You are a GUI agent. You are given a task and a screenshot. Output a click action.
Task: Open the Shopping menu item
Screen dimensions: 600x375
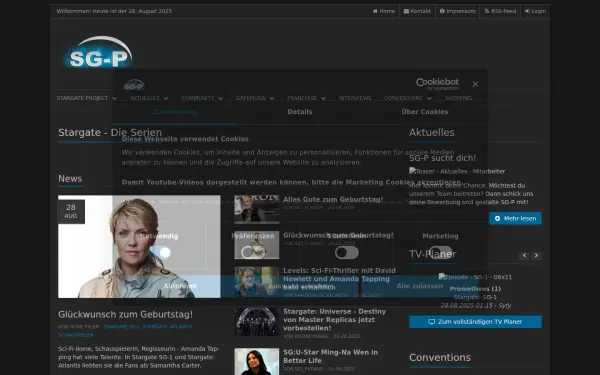coord(458,98)
